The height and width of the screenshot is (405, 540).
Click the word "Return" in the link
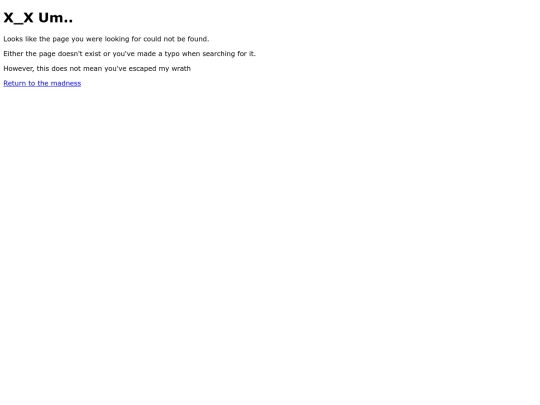tap(14, 83)
